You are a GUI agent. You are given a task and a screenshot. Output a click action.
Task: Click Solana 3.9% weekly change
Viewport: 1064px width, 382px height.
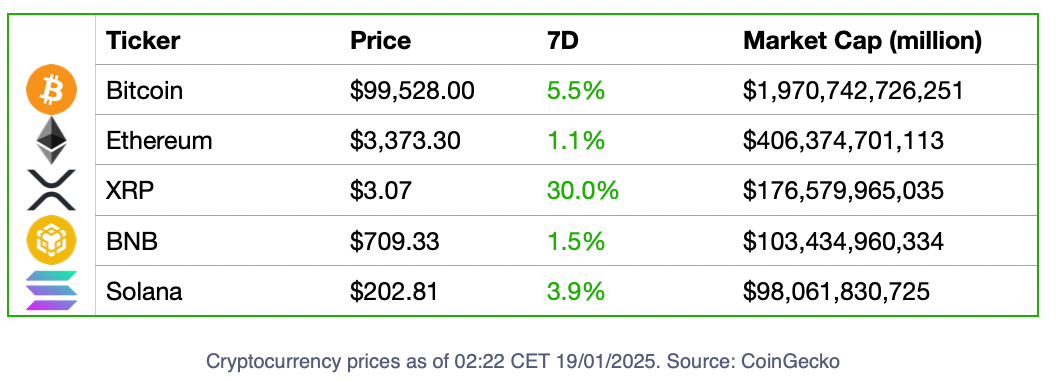pos(575,291)
